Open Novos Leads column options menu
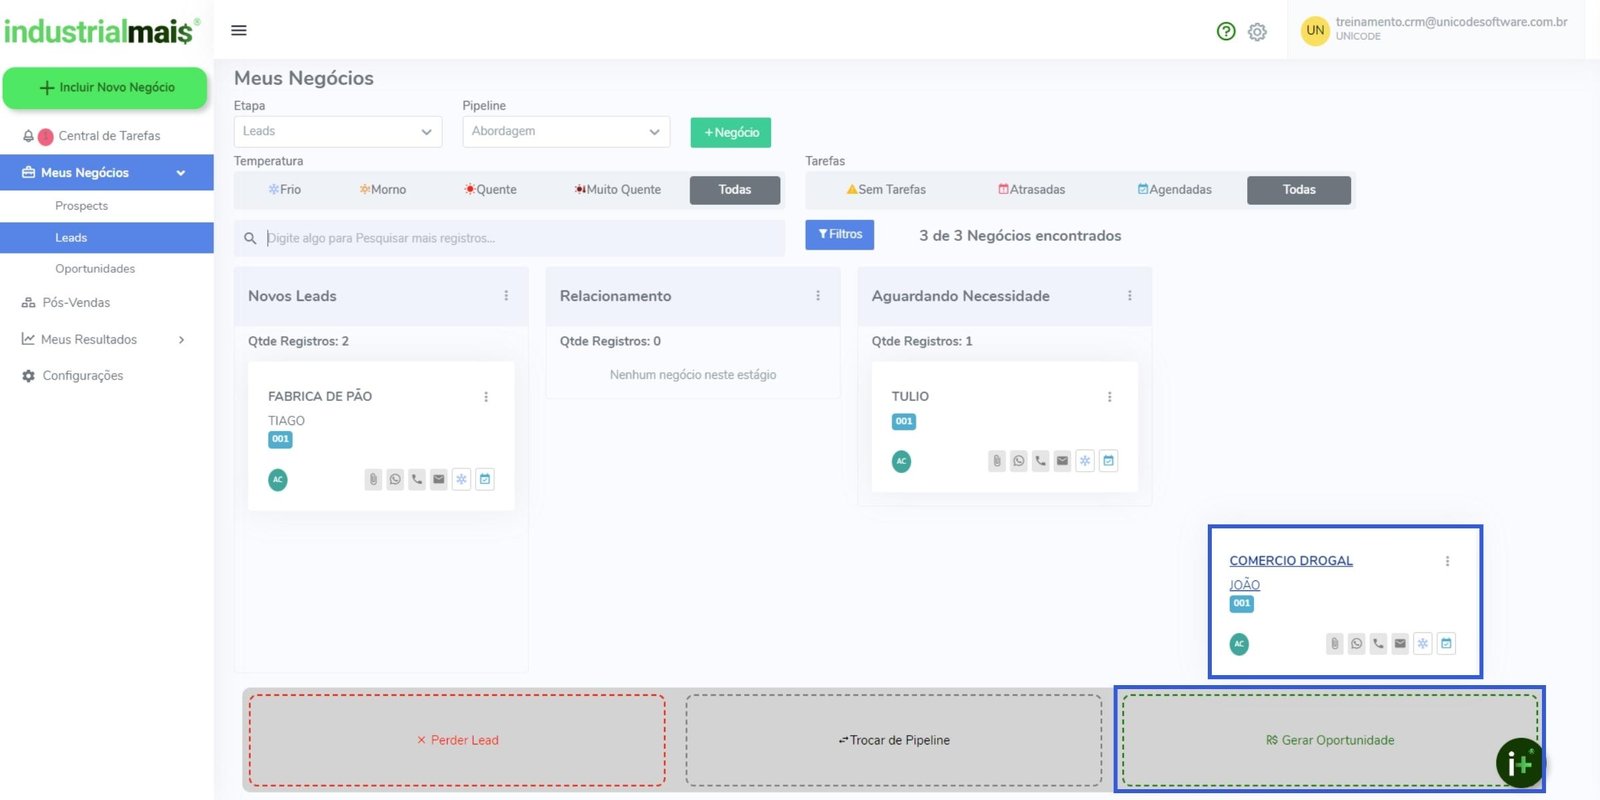1600x800 pixels. pyautogui.click(x=506, y=296)
